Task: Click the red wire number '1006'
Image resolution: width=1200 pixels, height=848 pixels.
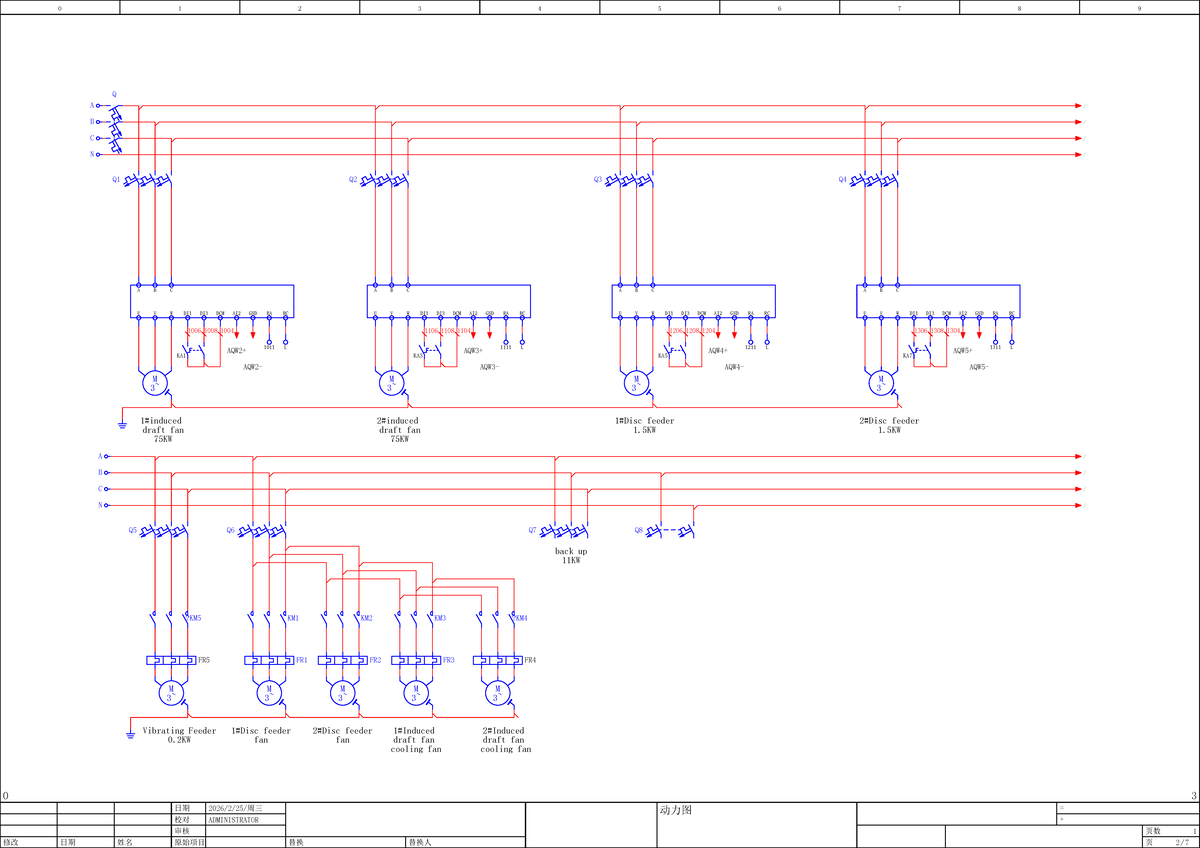Action: coord(194,330)
